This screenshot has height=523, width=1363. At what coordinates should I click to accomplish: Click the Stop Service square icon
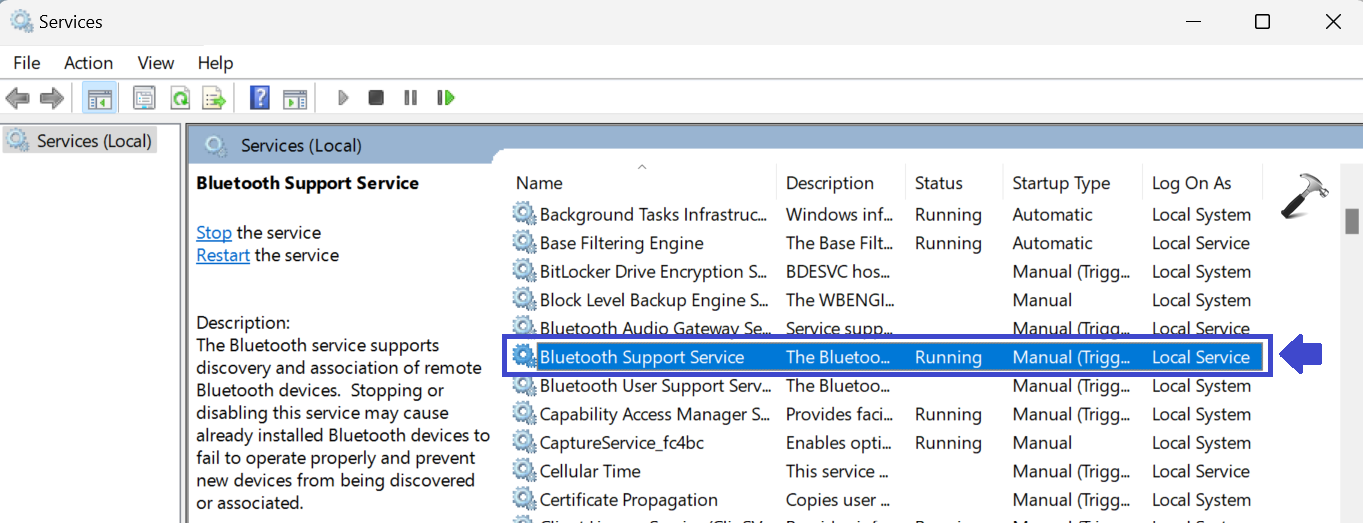click(x=376, y=98)
